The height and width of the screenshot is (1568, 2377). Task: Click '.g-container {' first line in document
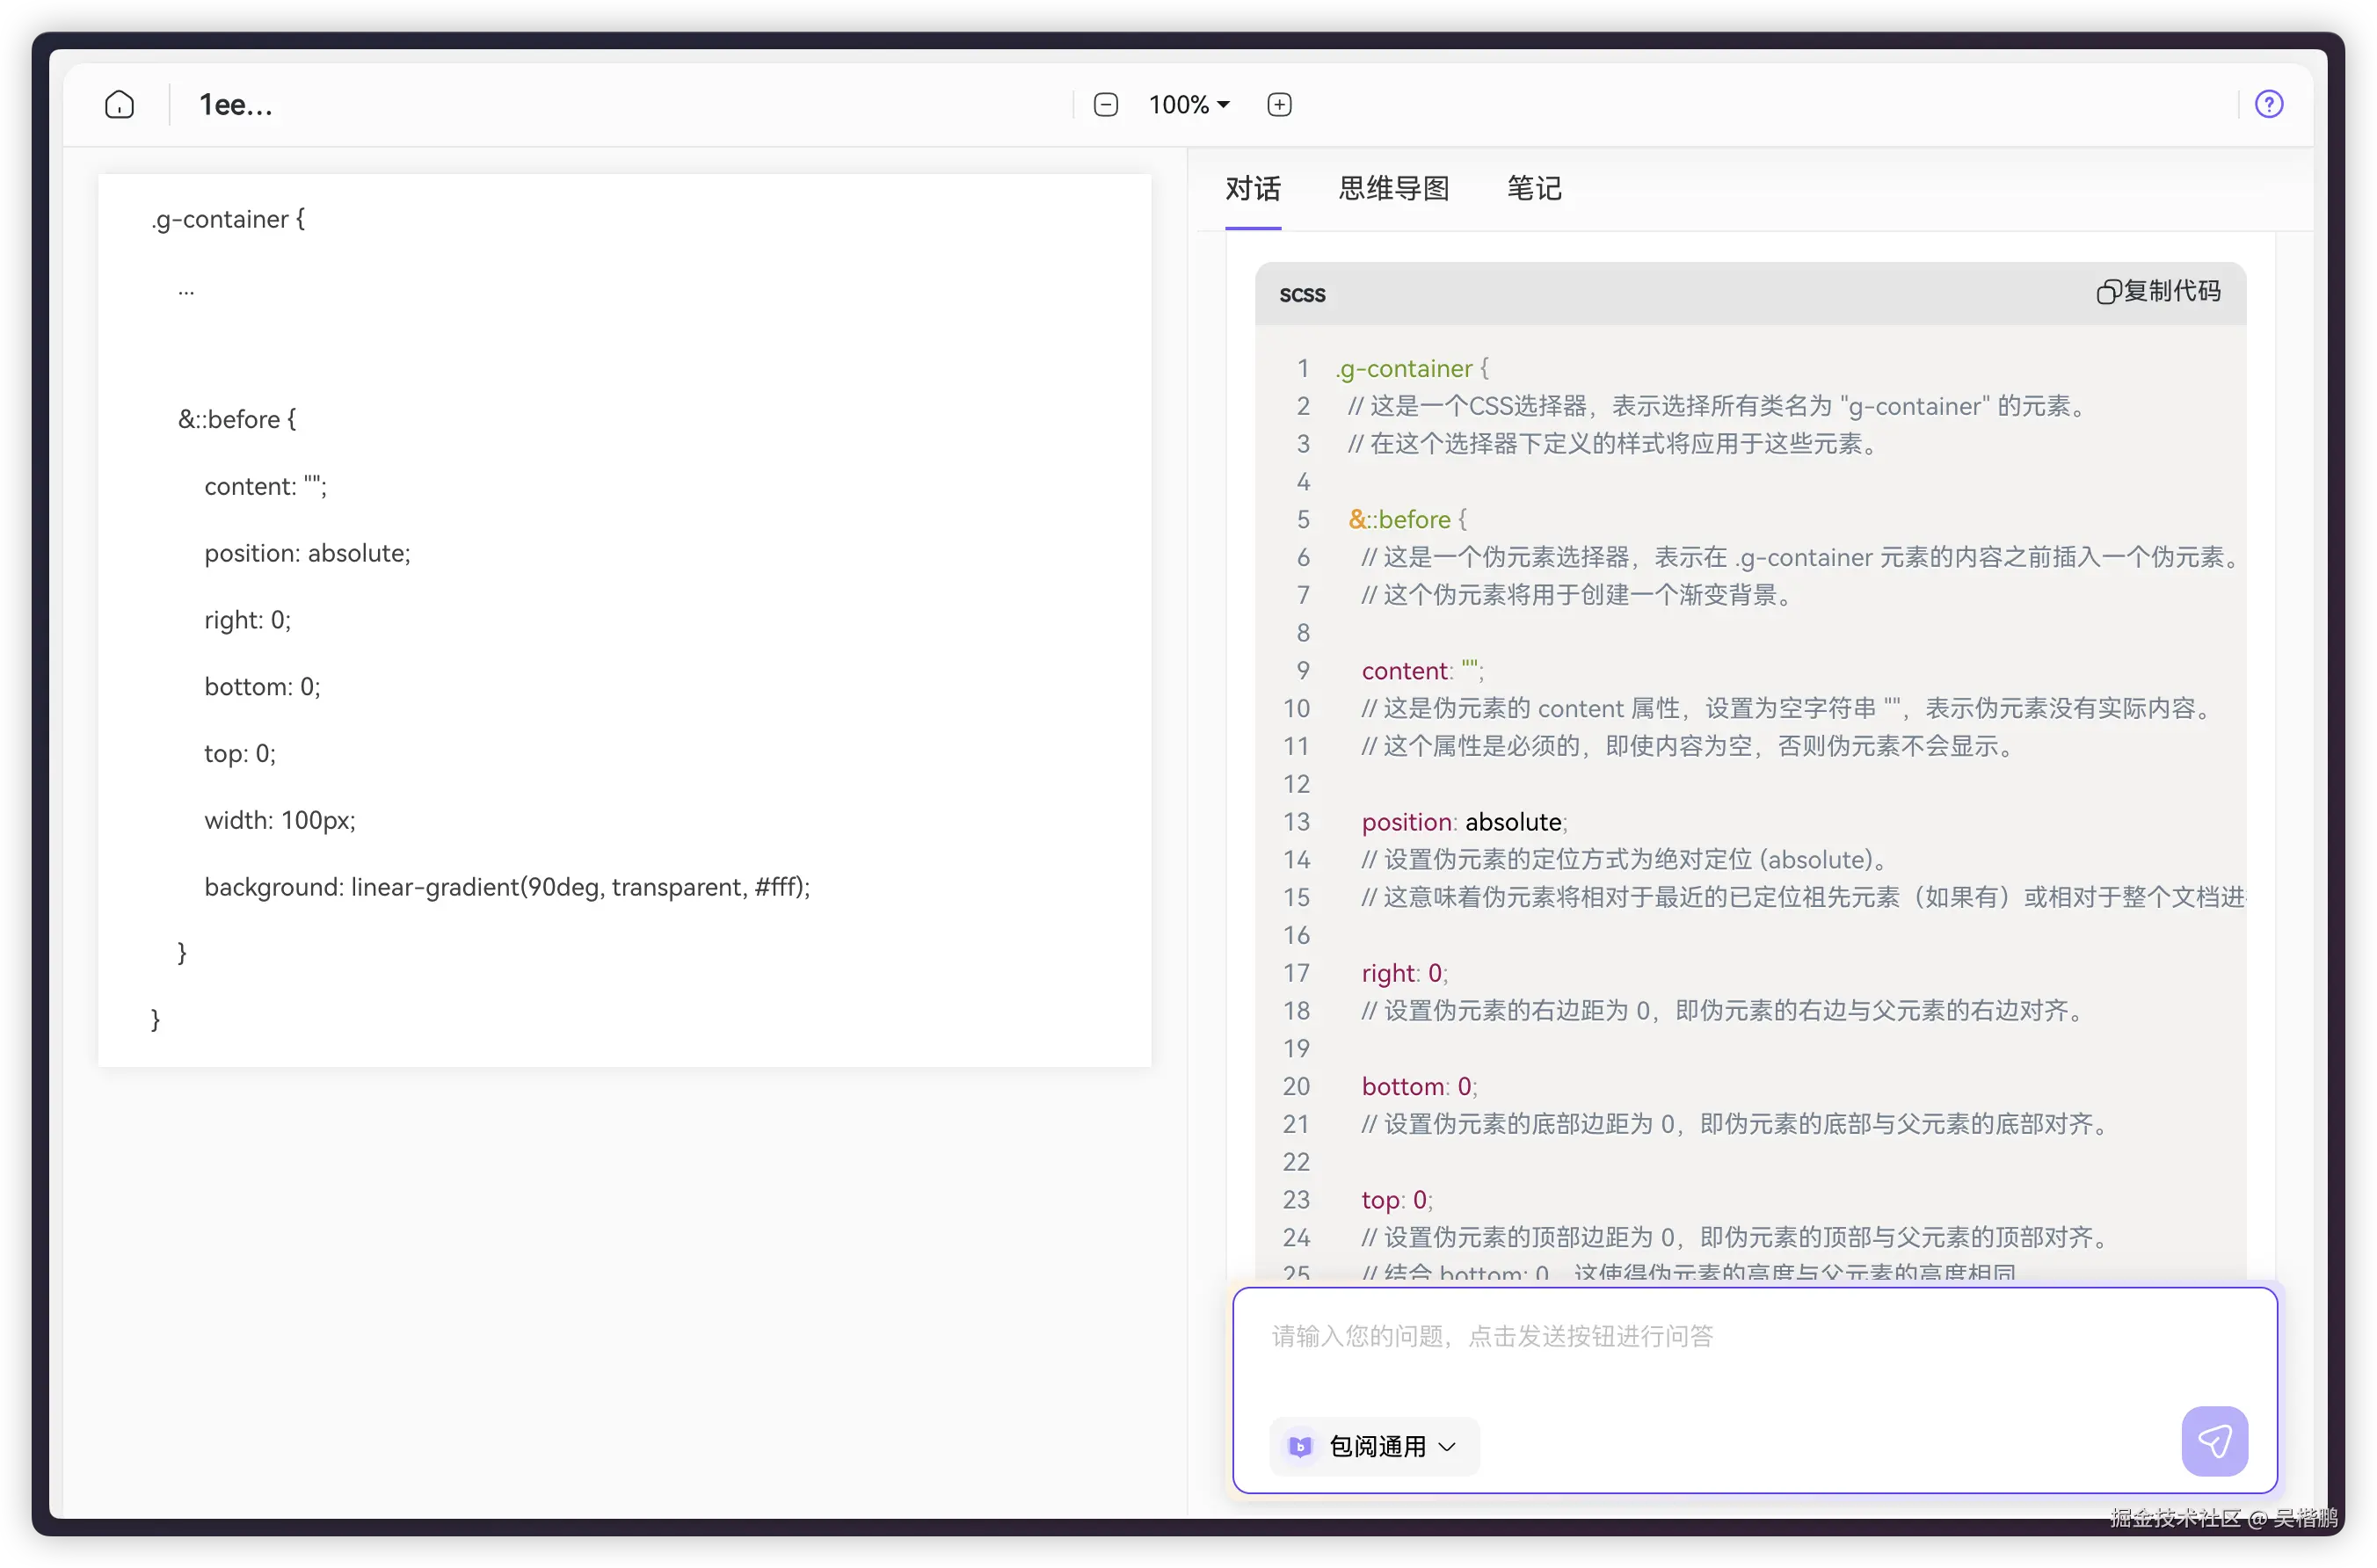pos(228,219)
